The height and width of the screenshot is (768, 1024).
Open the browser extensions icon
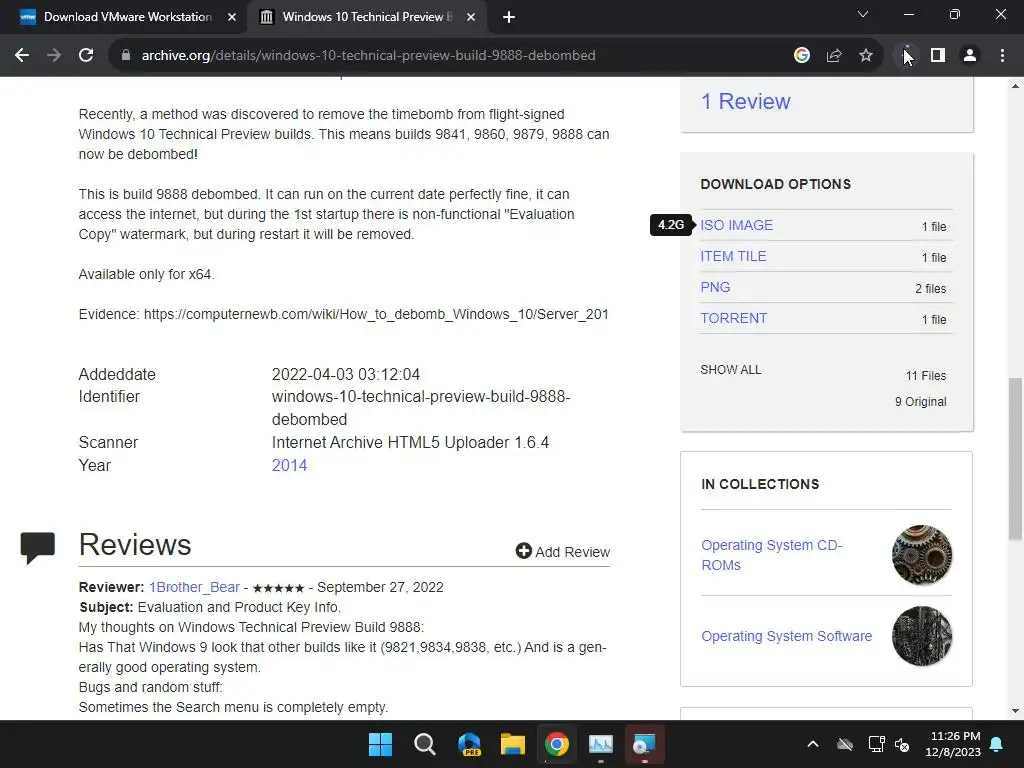click(x=906, y=56)
